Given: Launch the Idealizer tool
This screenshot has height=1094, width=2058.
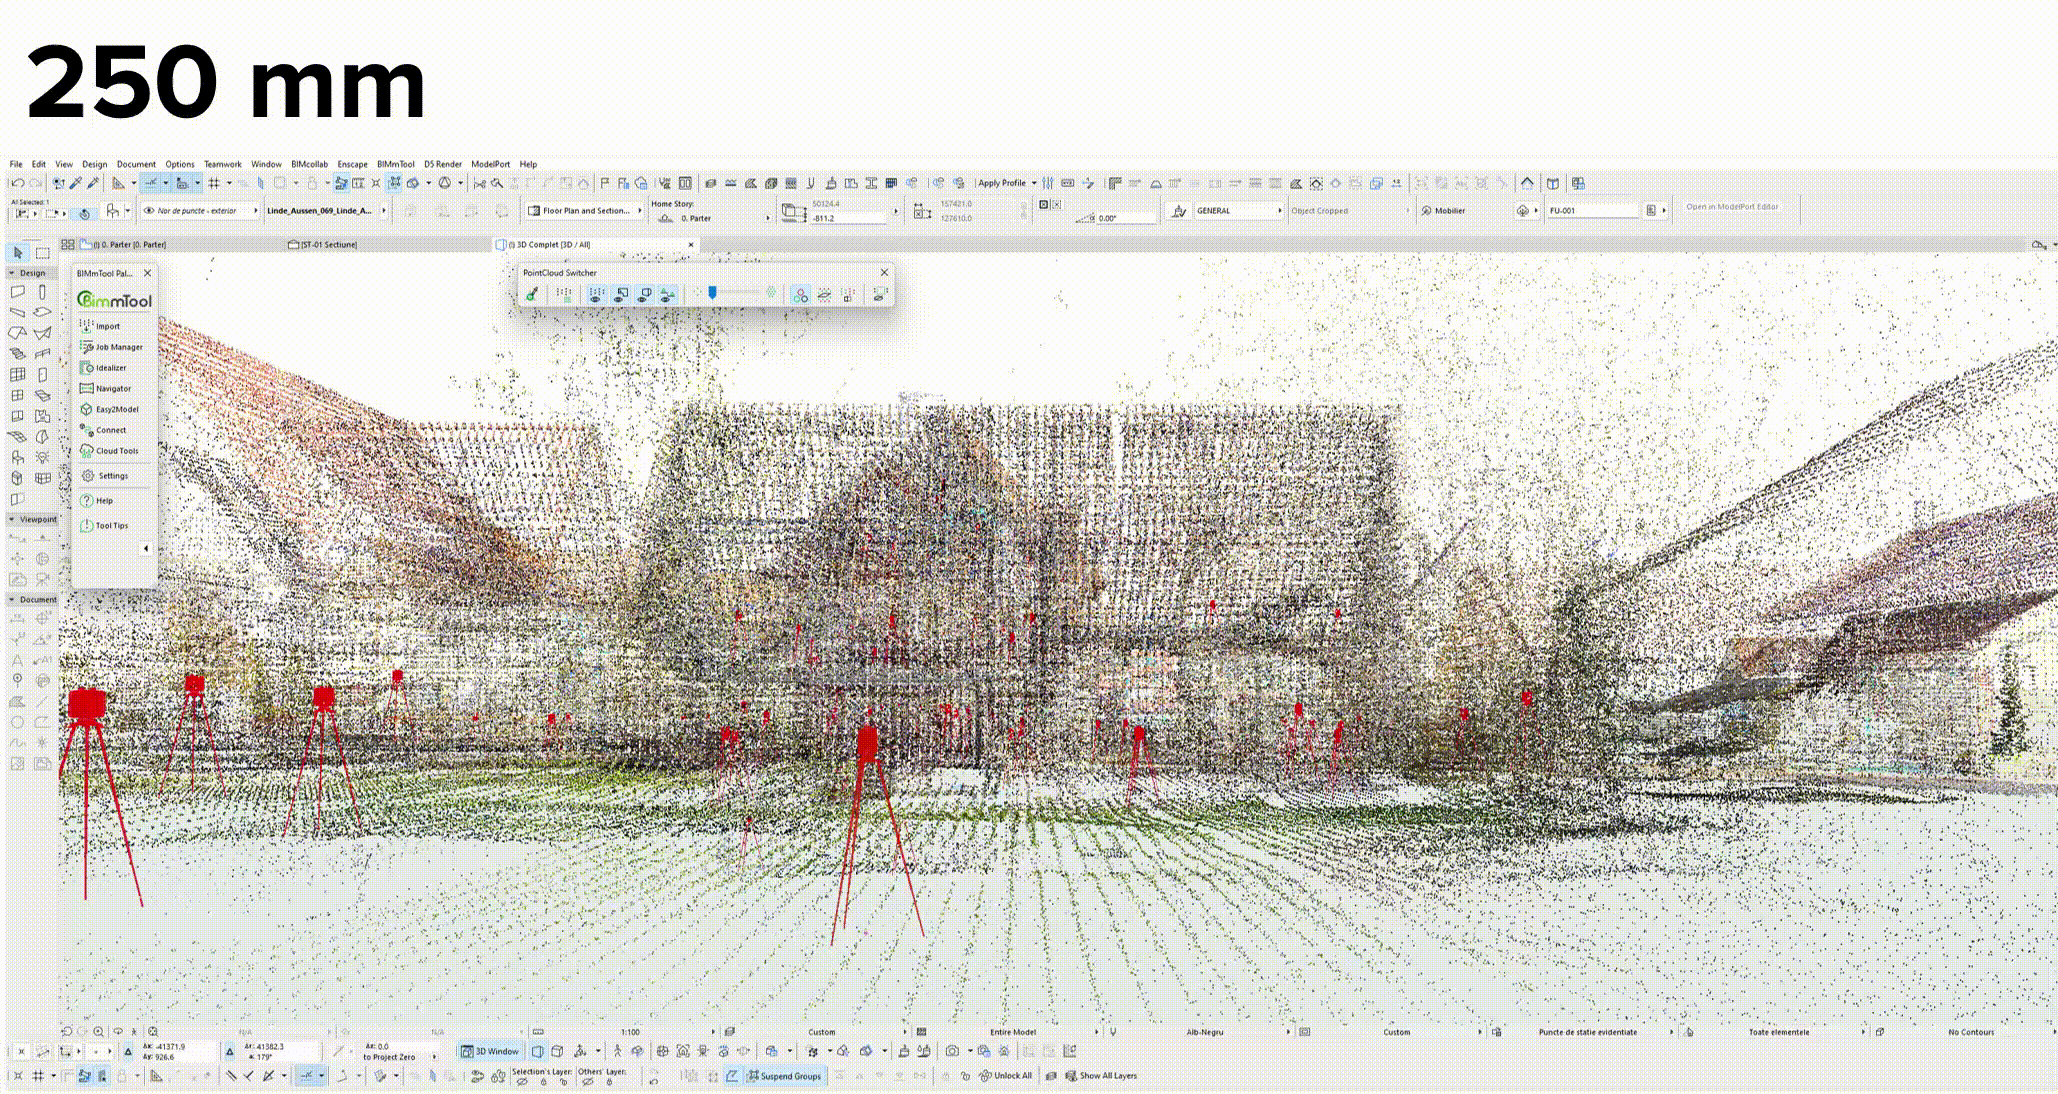Looking at the screenshot, I should coord(110,368).
